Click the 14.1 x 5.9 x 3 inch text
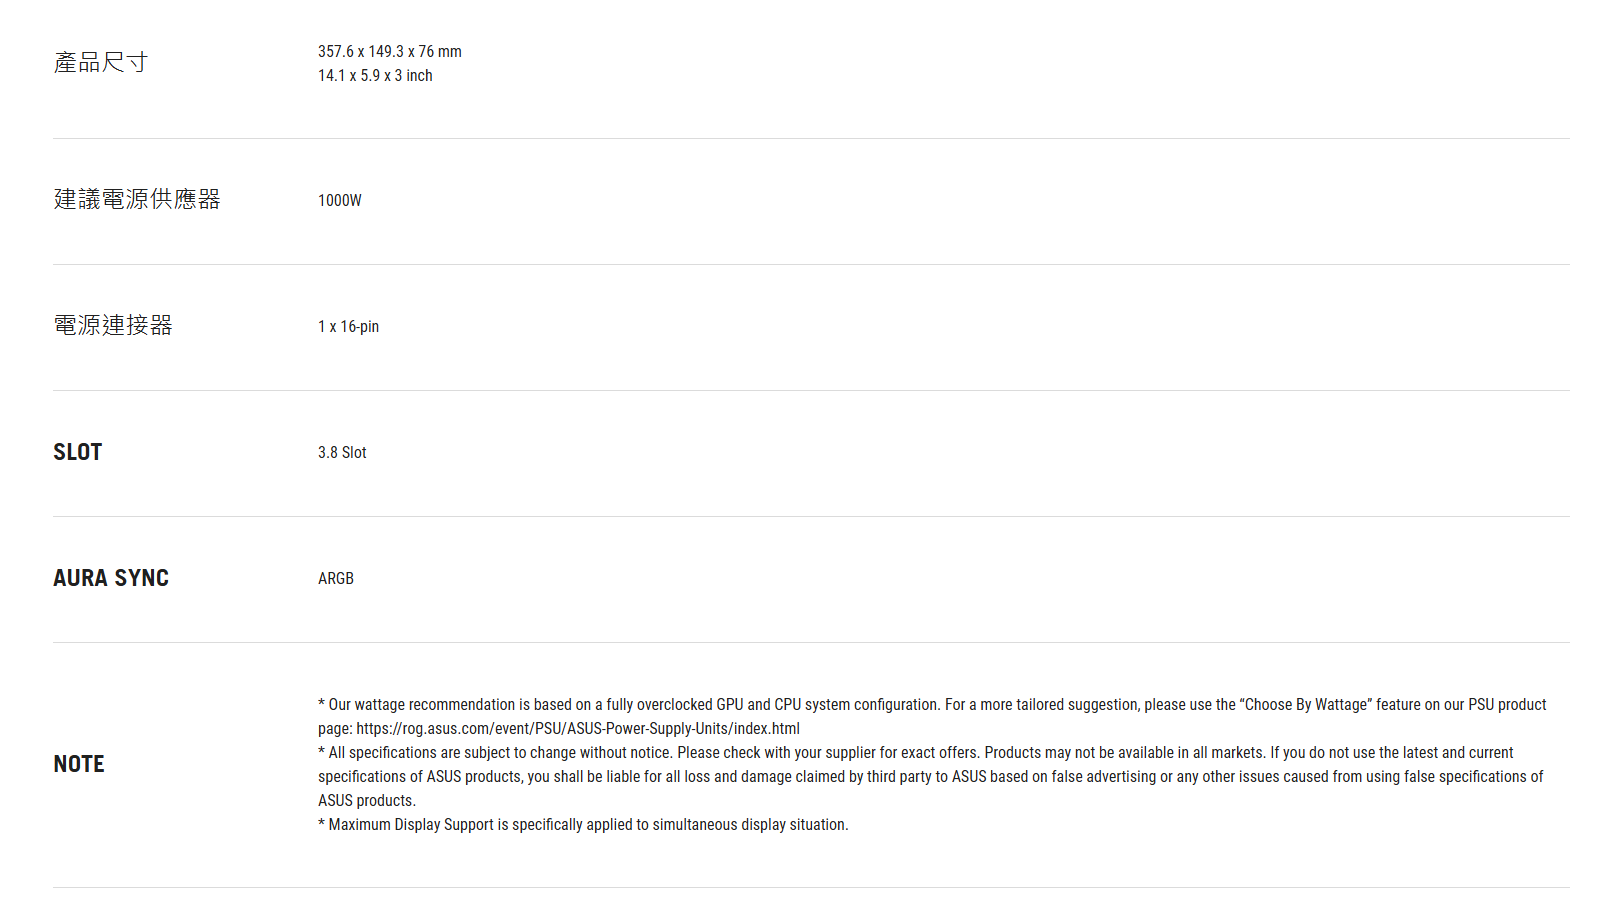 pos(375,75)
